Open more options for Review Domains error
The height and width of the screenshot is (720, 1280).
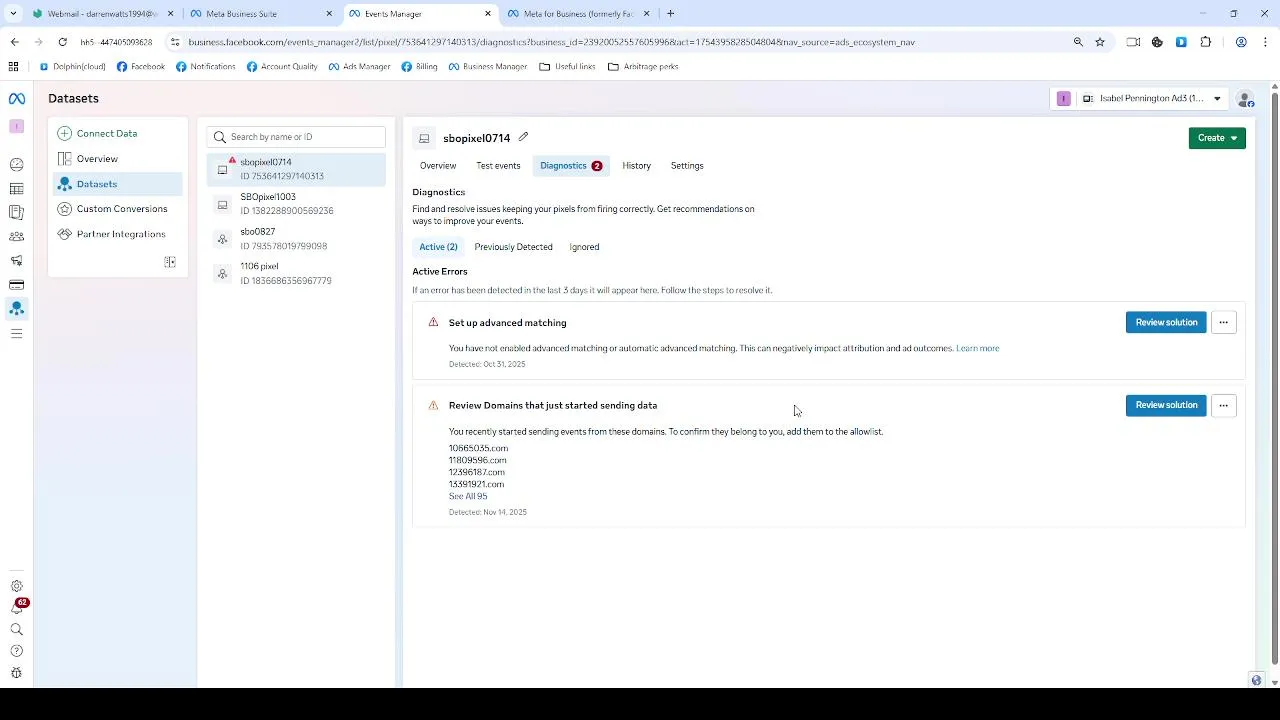(x=1223, y=405)
